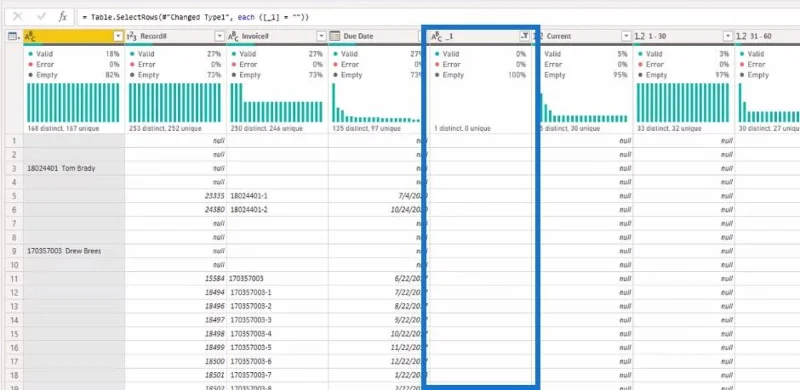Select the Record# cell 18501
The image size is (800, 390).
176,375
